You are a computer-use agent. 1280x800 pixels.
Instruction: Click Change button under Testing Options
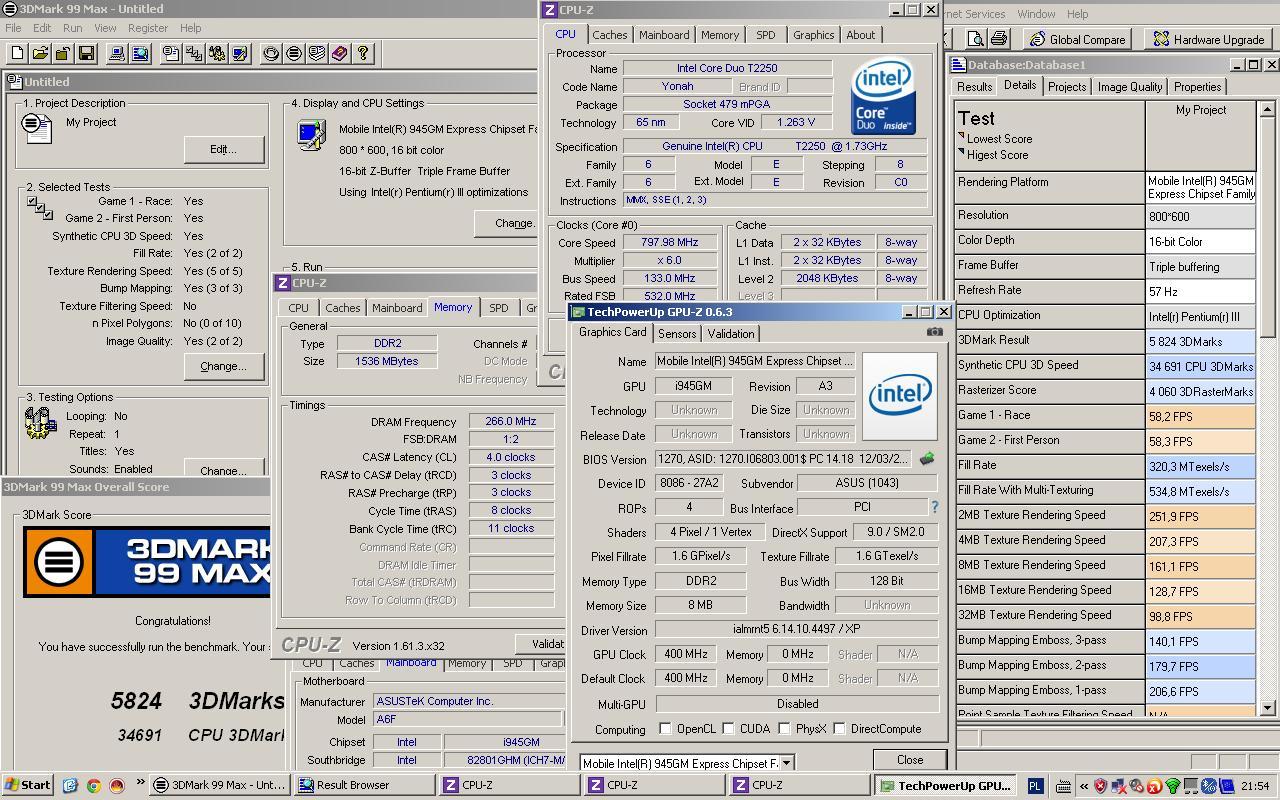coord(223,469)
